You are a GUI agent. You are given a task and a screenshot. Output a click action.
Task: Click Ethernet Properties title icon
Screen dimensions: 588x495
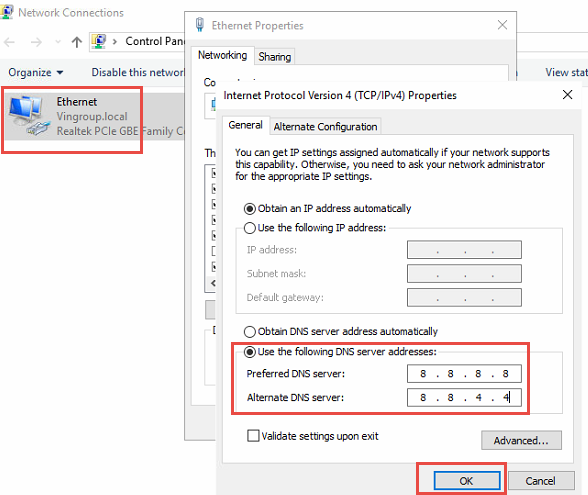coord(200,25)
